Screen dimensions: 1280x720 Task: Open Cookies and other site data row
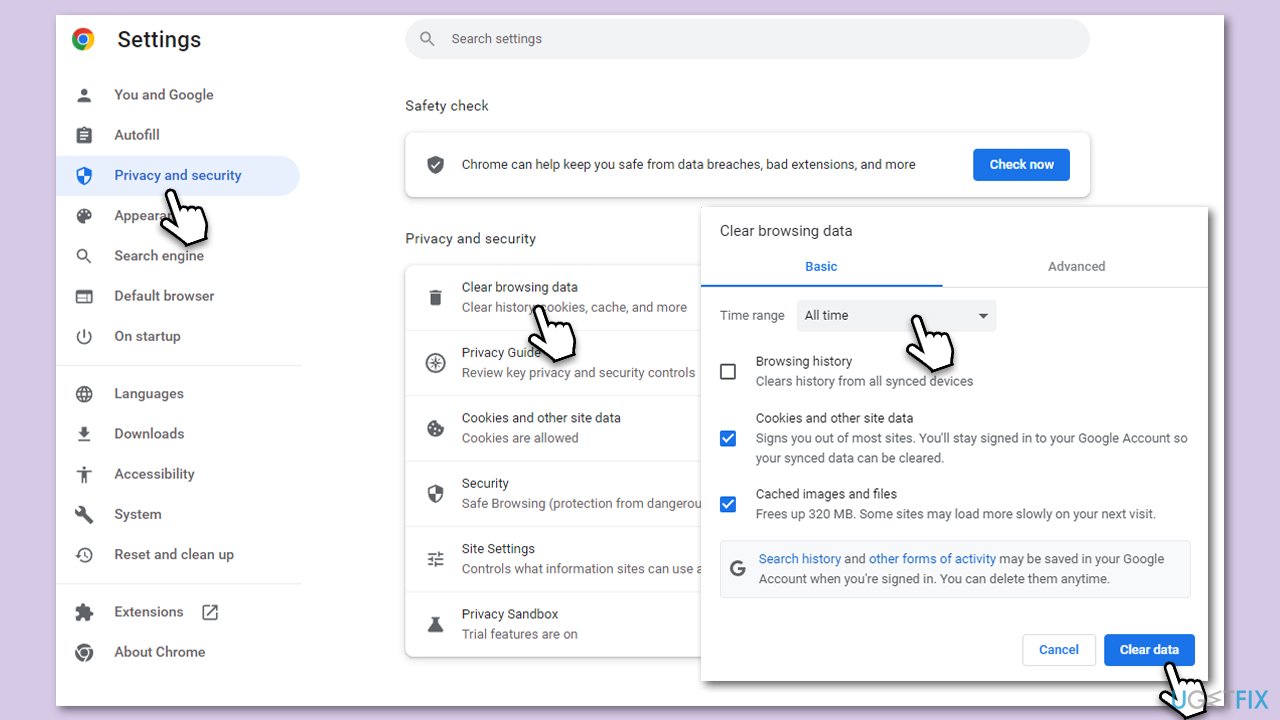click(x=553, y=428)
